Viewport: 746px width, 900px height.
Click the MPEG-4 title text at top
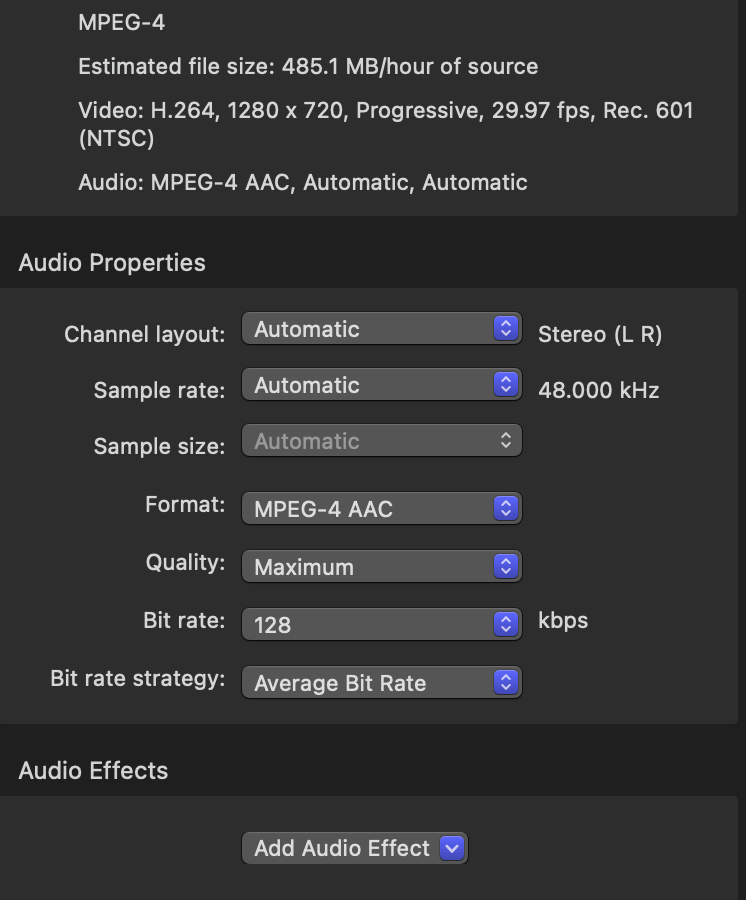point(121,22)
